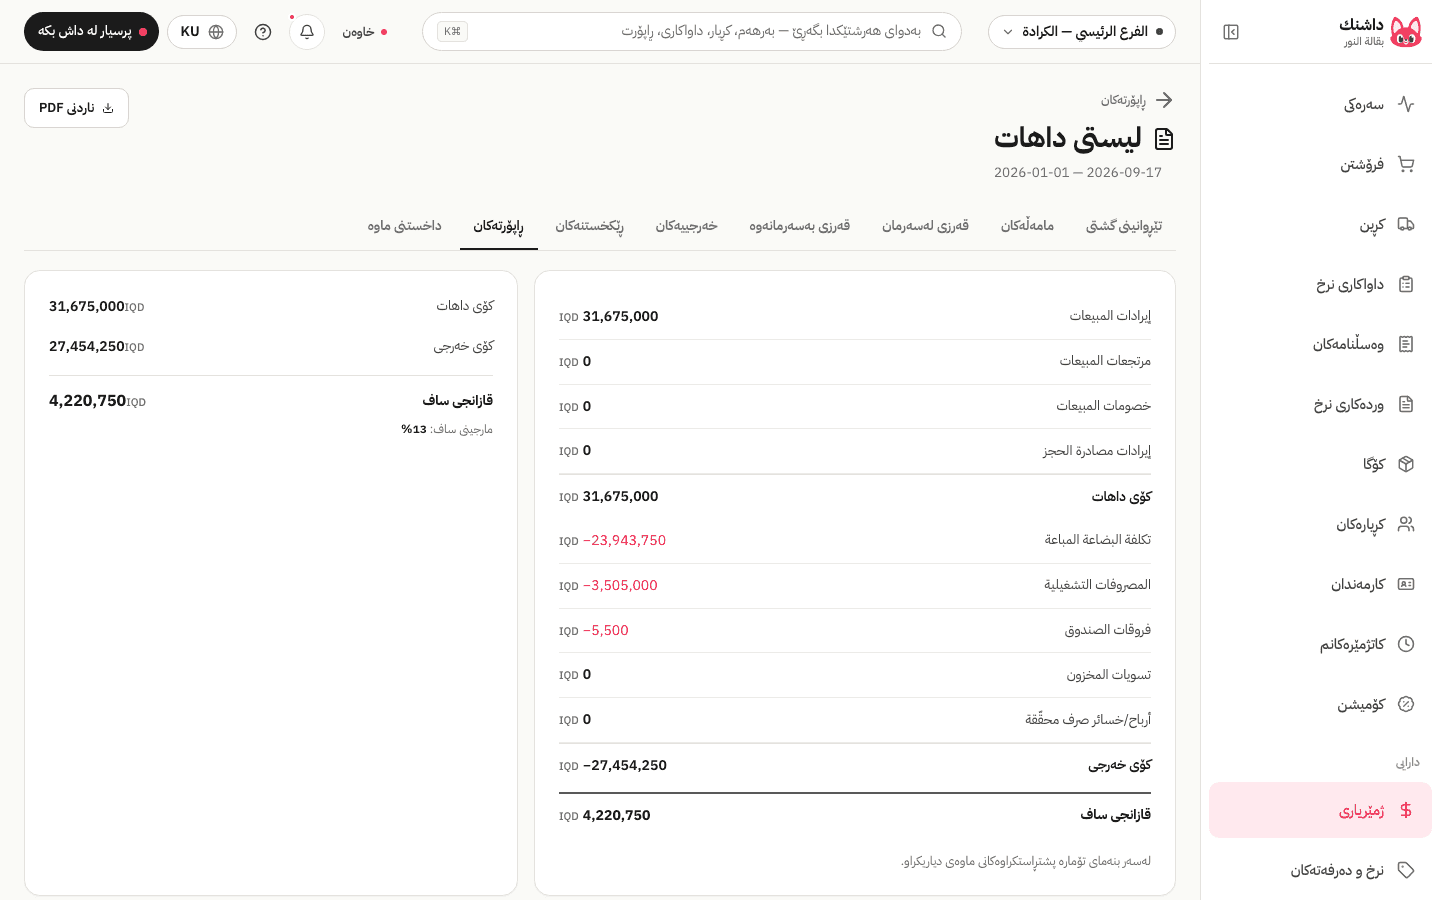The width and height of the screenshot is (1440, 900).
Task: Click the date range 2026-01-01 — 2026-09-17
Action: [1078, 172]
